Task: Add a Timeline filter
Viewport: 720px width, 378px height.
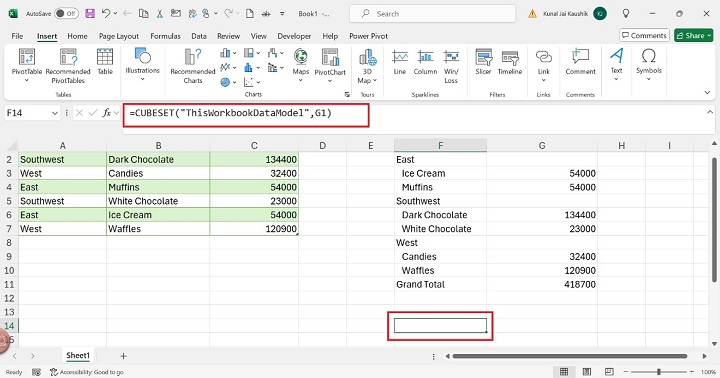Action: [x=510, y=62]
